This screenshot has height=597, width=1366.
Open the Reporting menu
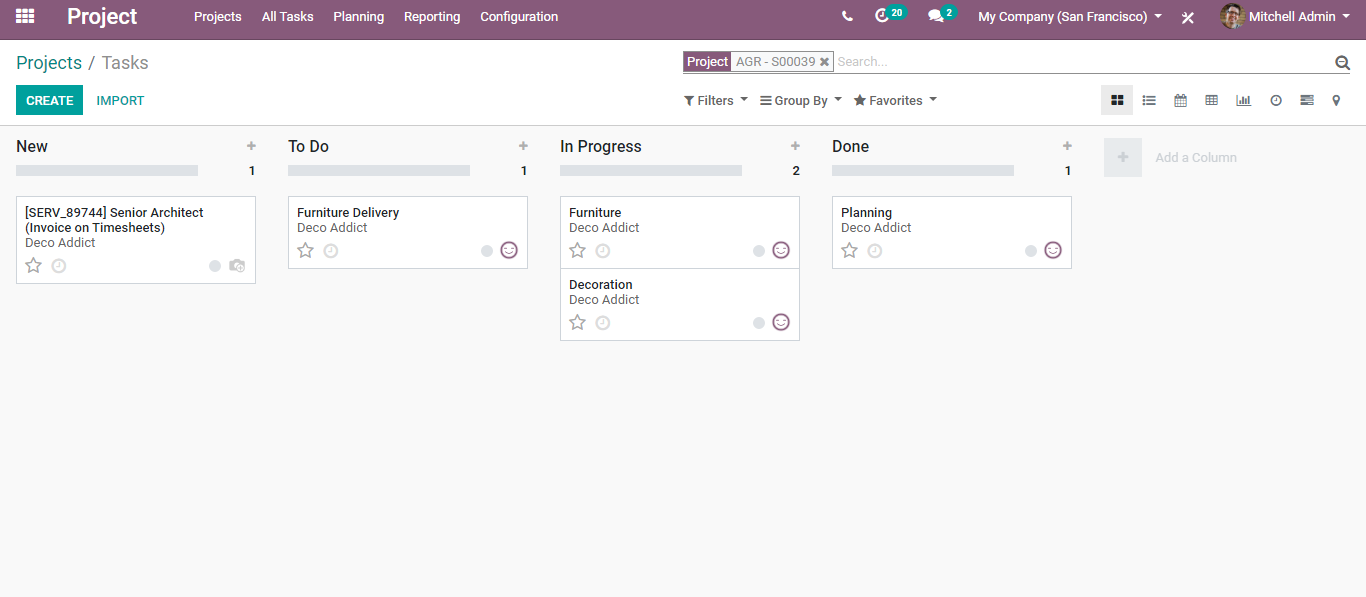pyautogui.click(x=432, y=16)
